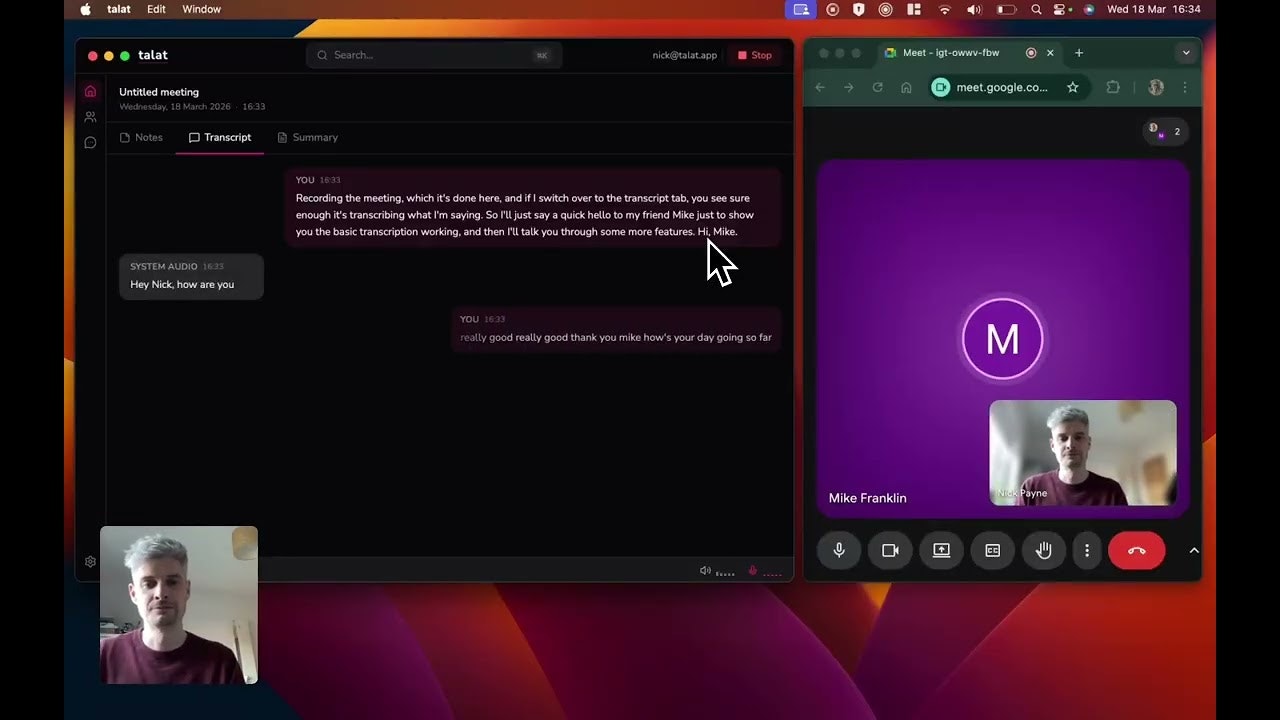Open Chrome home page button

(x=906, y=87)
